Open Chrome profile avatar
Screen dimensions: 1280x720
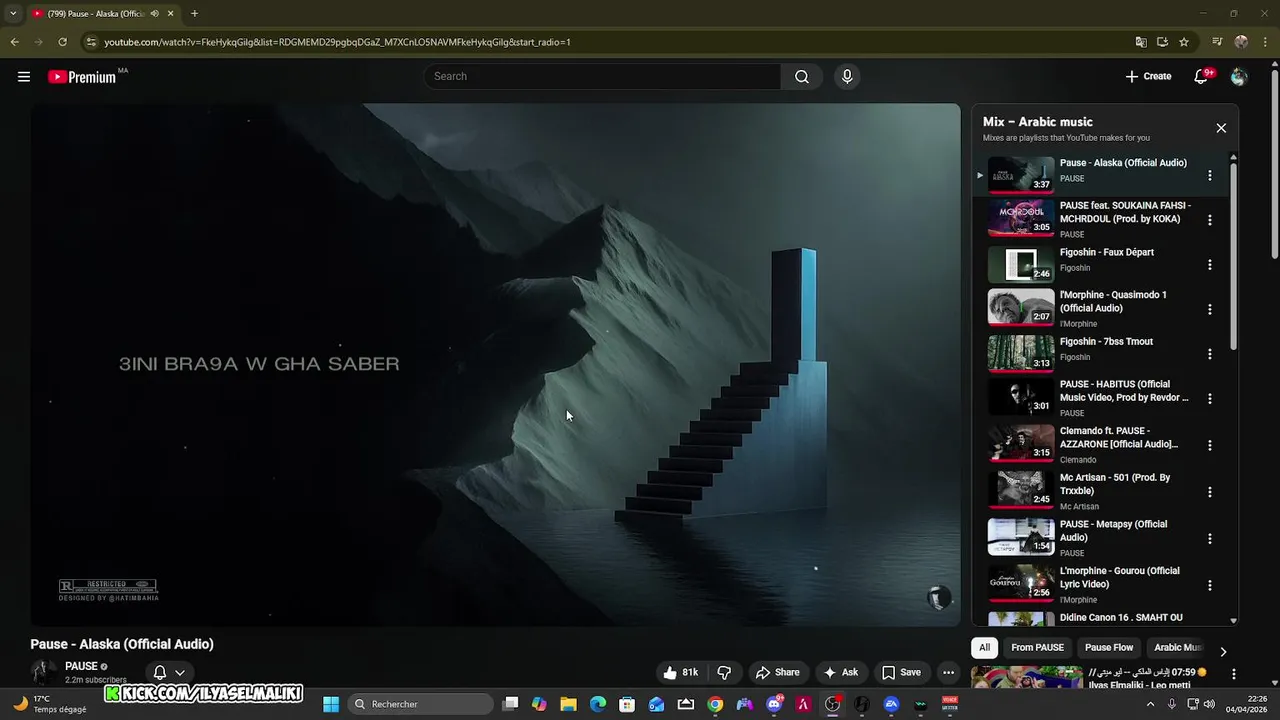pyautogui.click(x=1241, y=42)
